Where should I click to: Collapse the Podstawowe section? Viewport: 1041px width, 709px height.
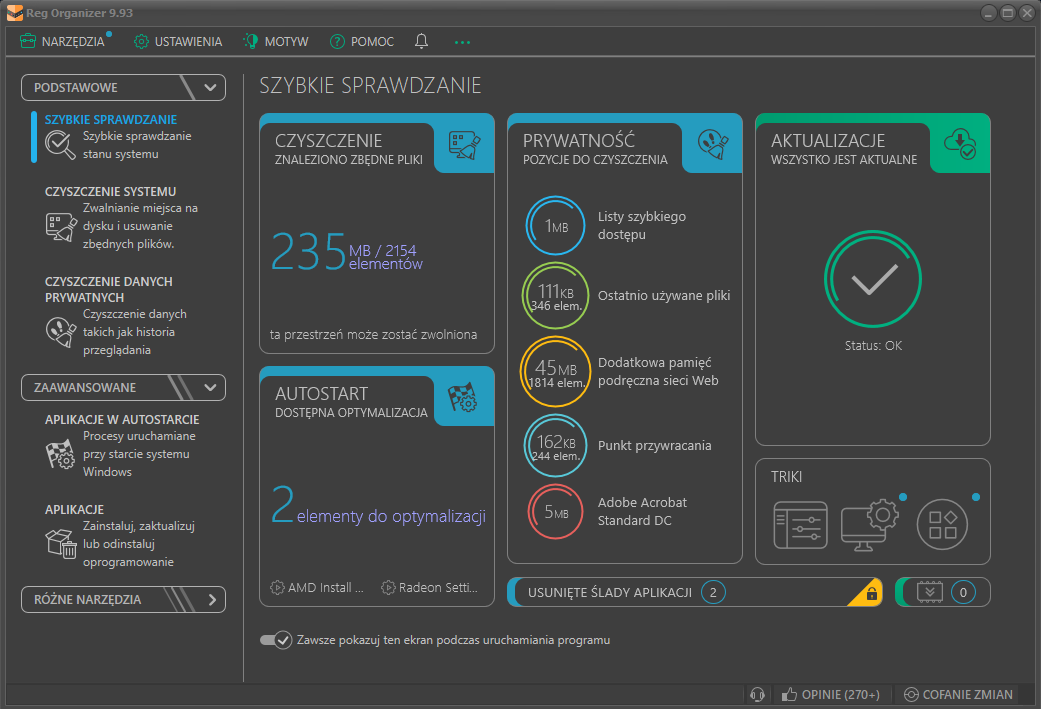coord(123,88)
